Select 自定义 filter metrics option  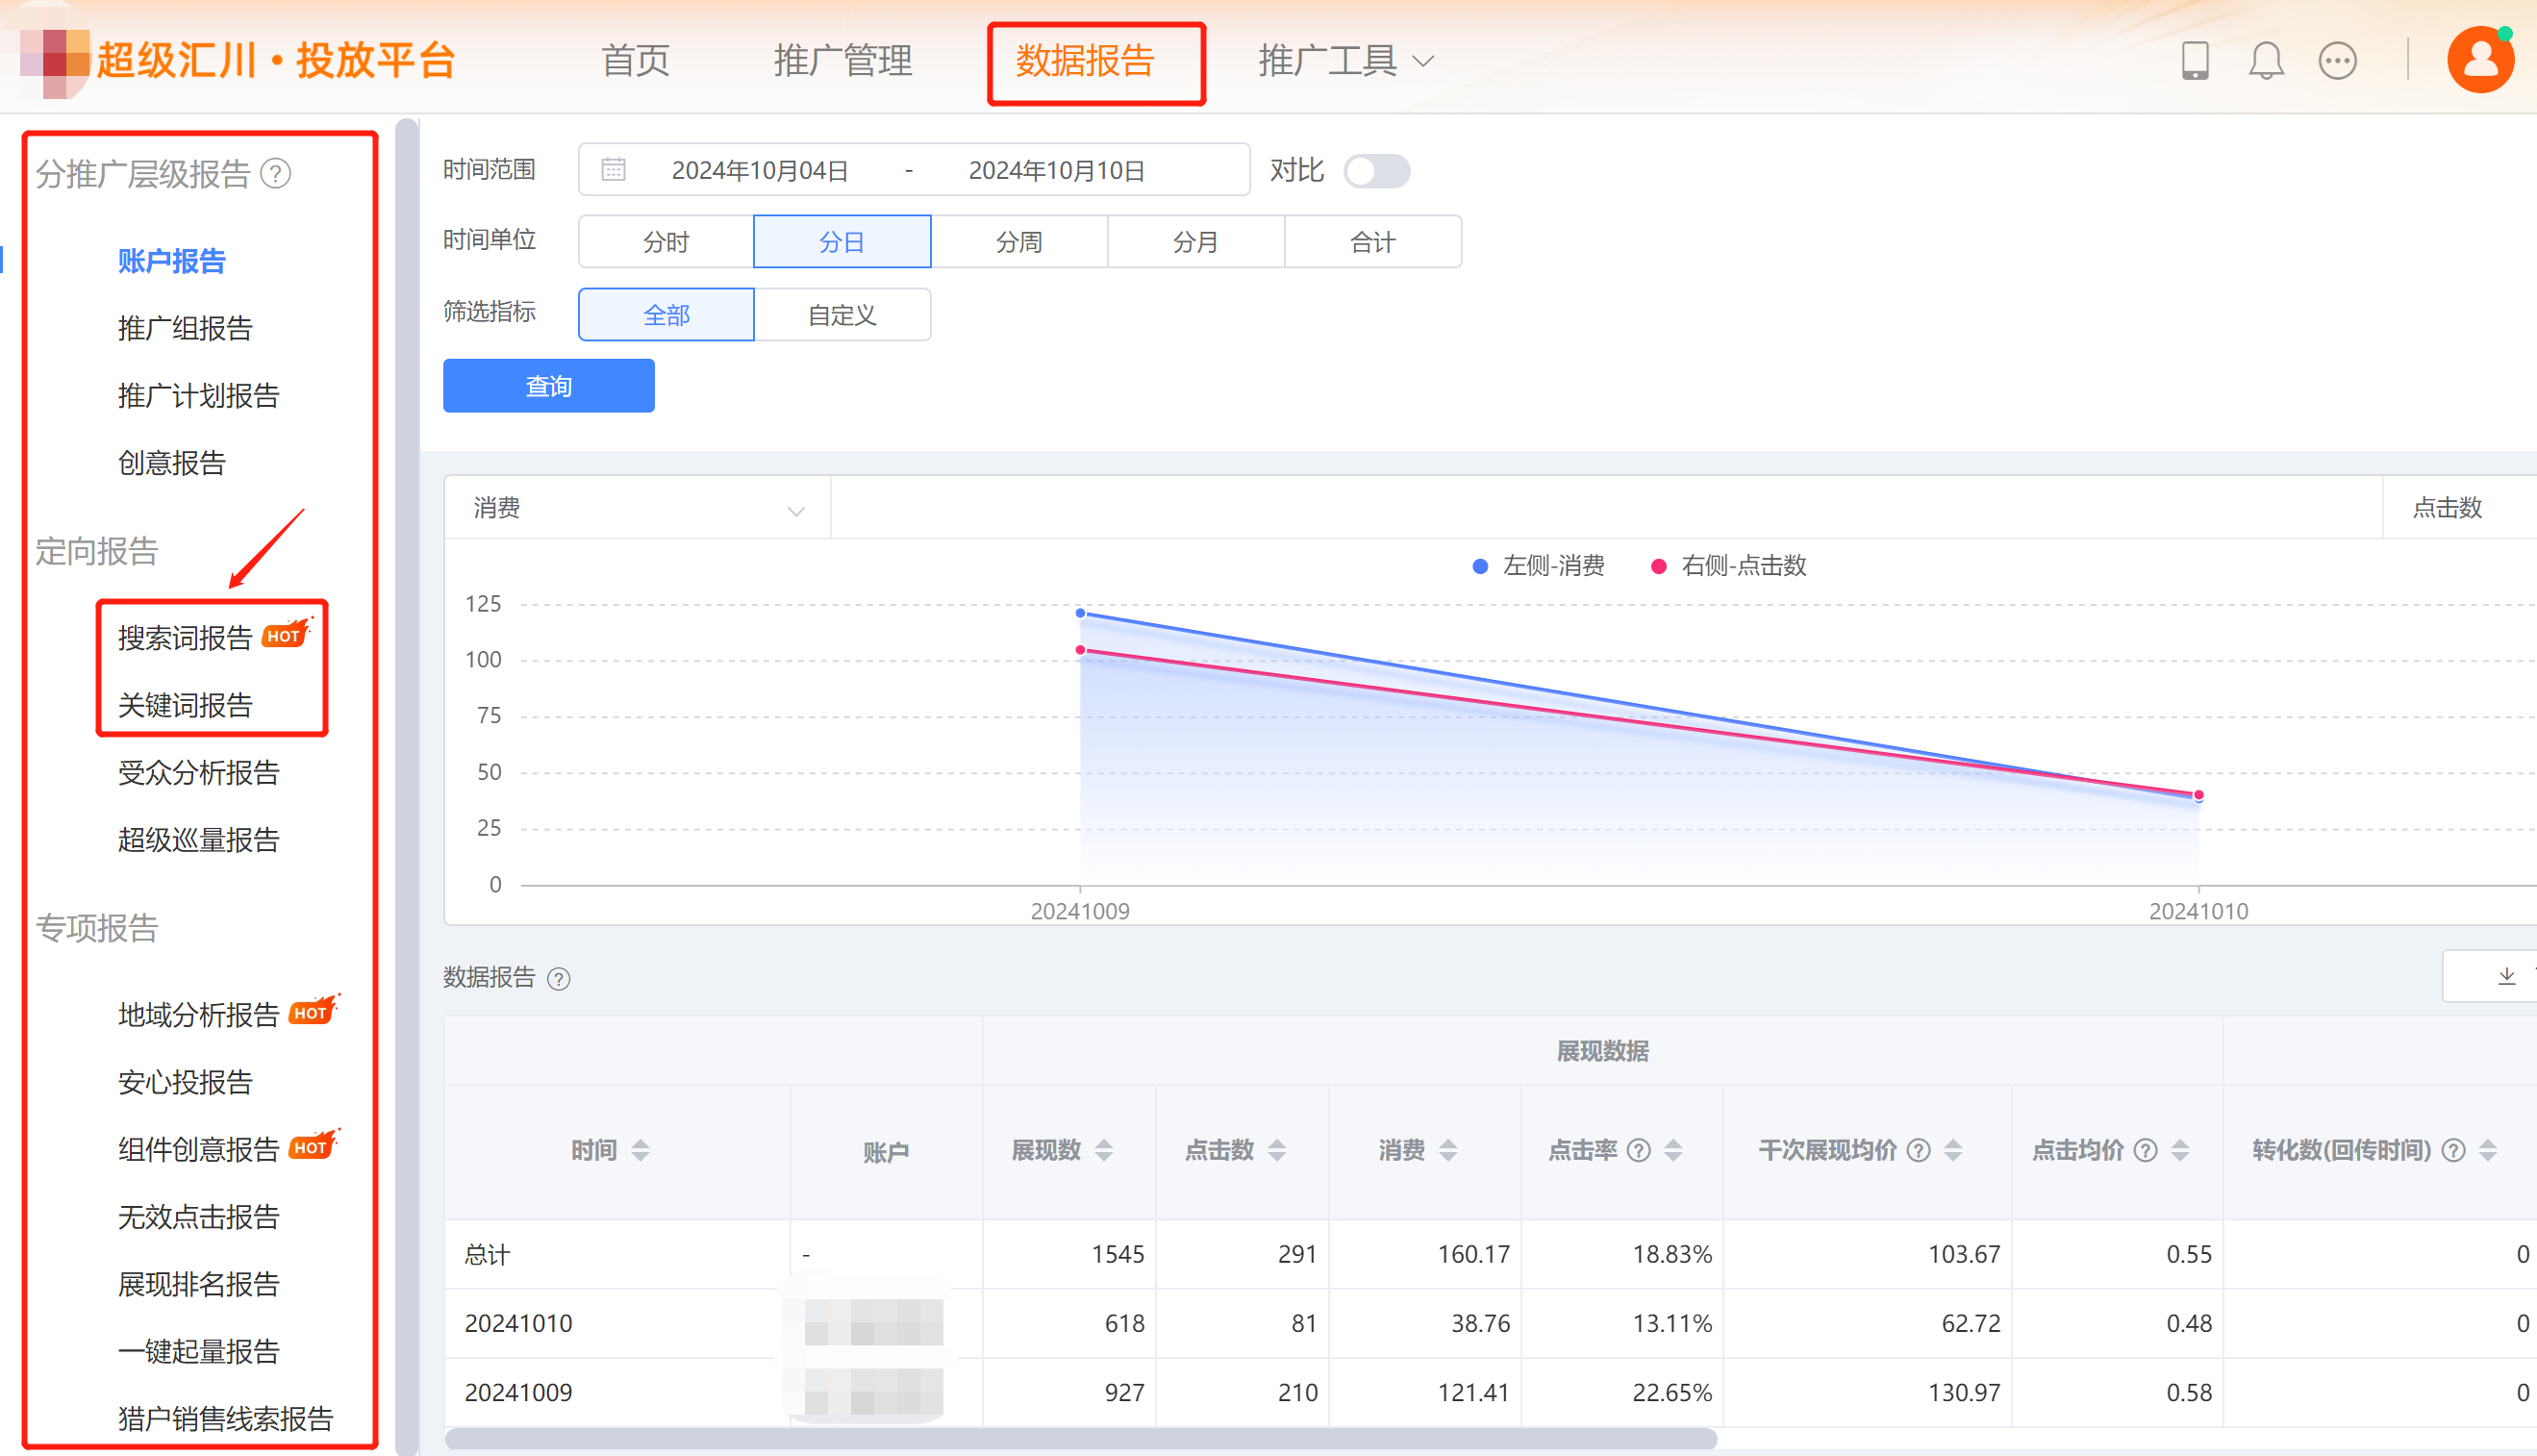[842, 315]
